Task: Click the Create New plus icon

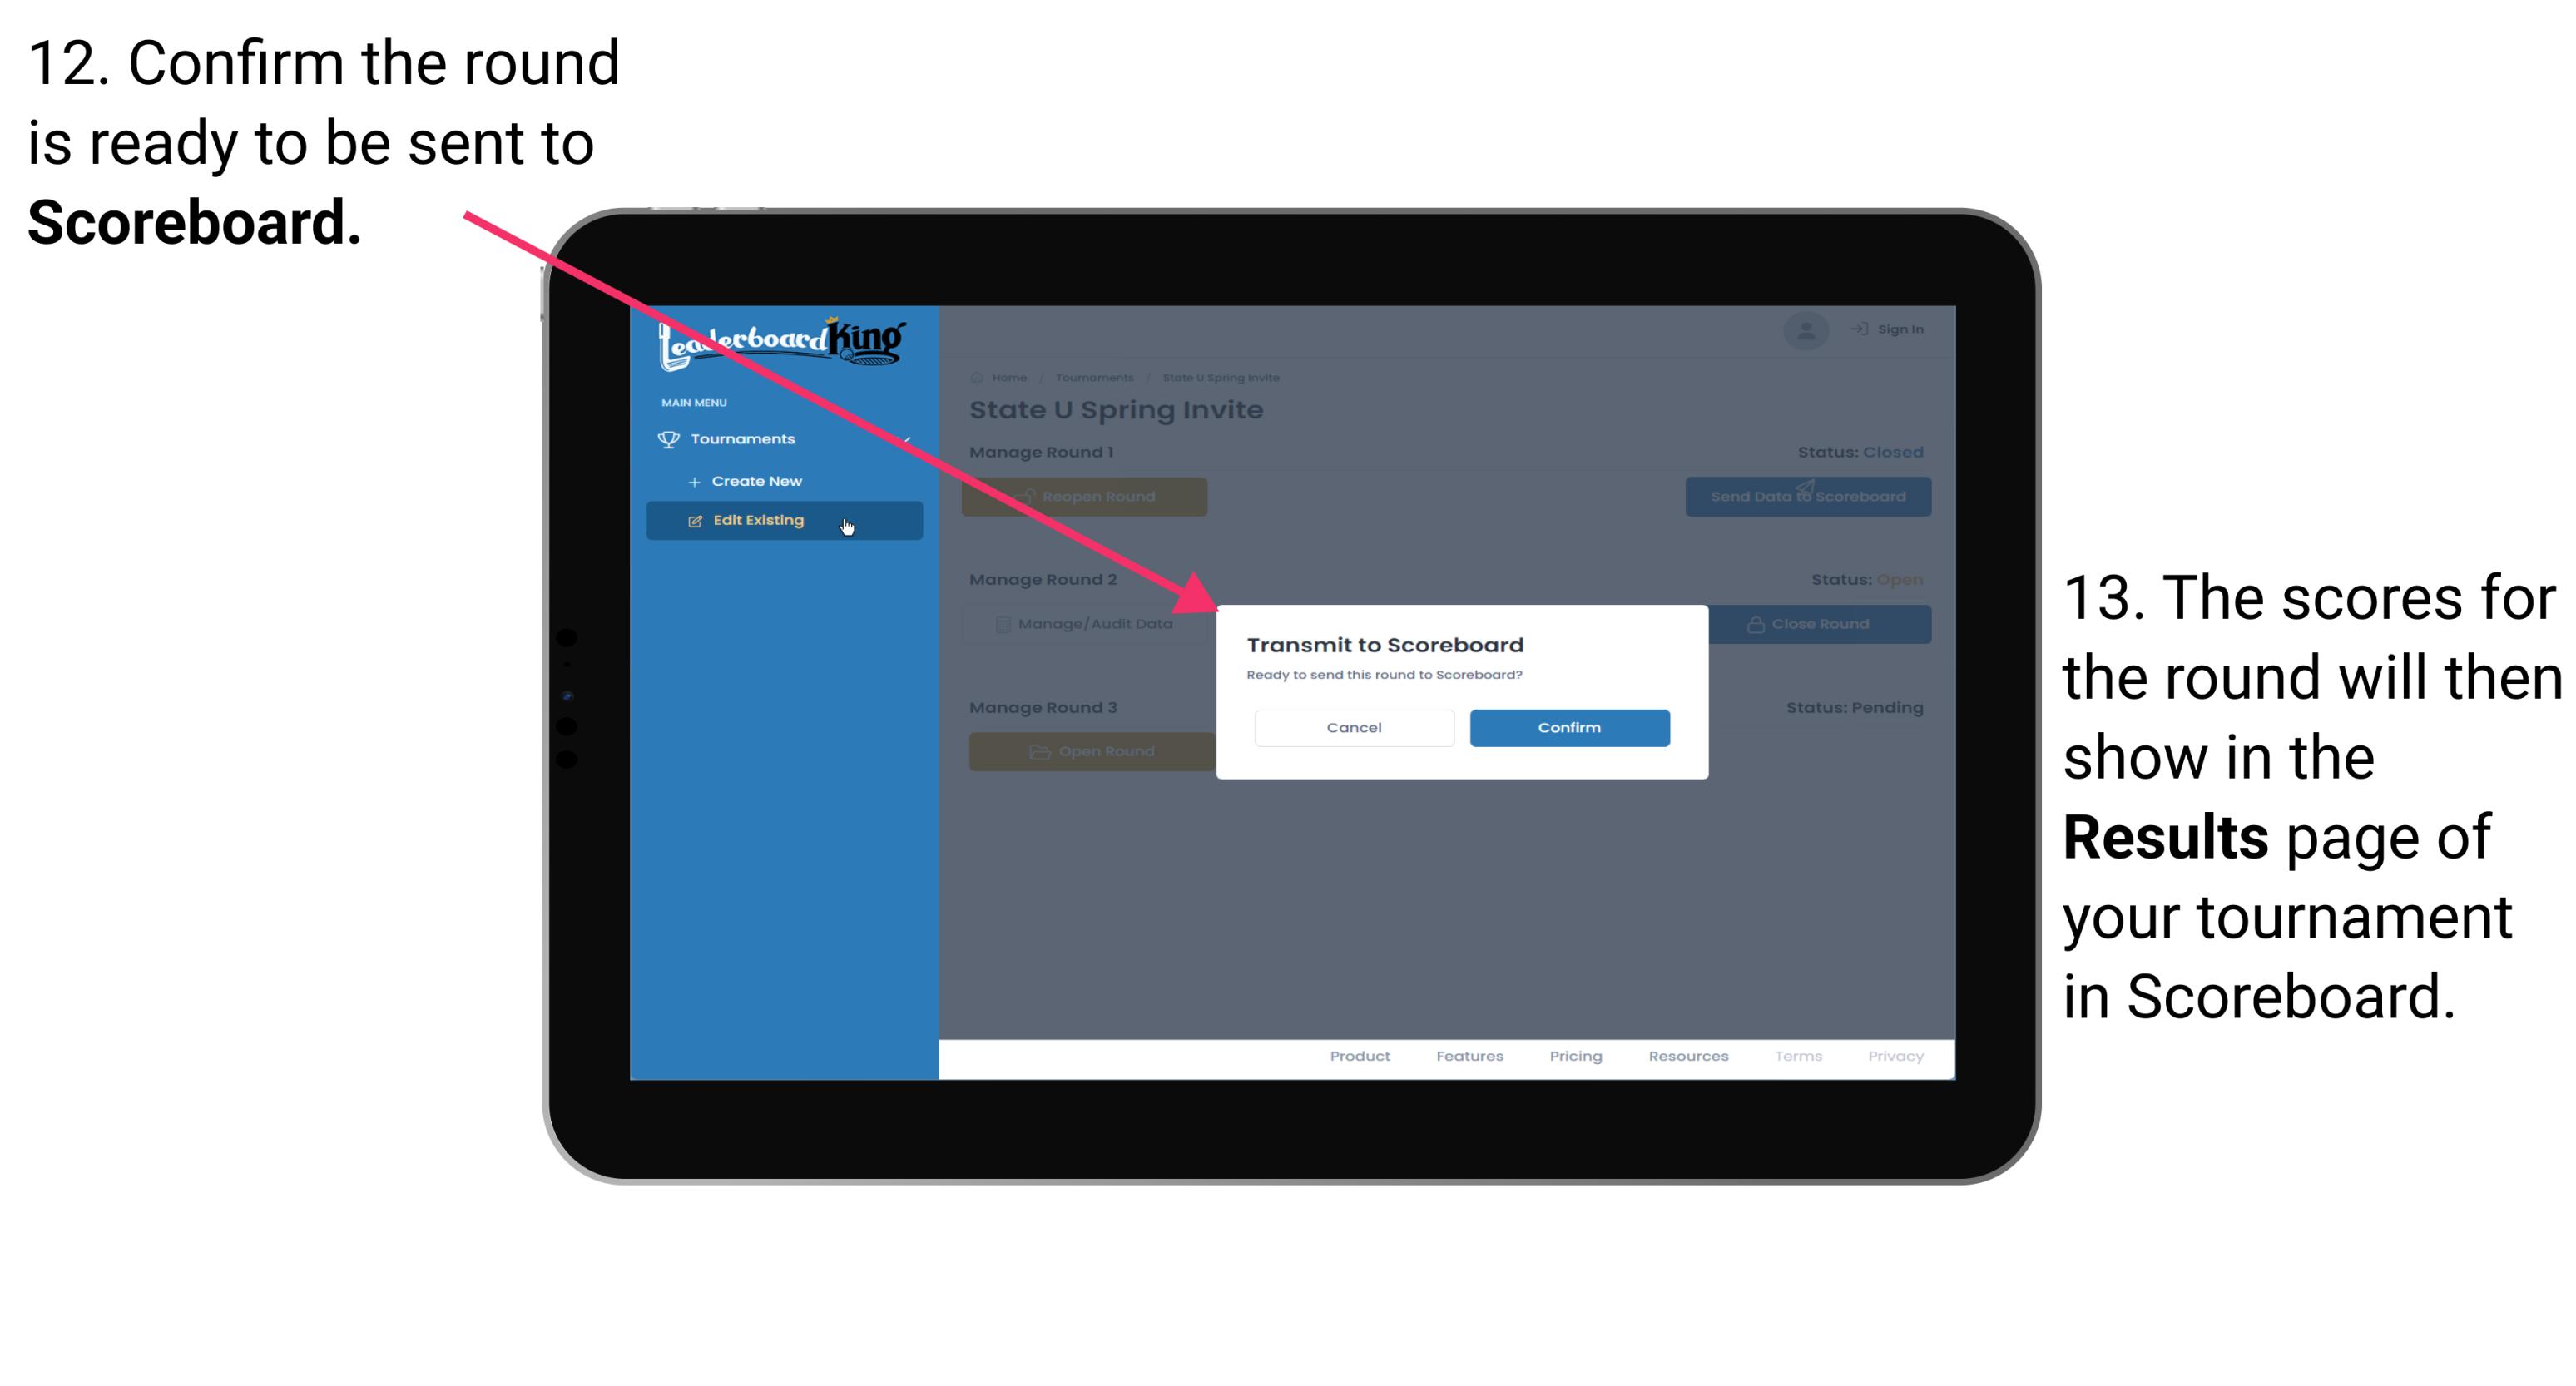Action: click(x=693, y=480)
